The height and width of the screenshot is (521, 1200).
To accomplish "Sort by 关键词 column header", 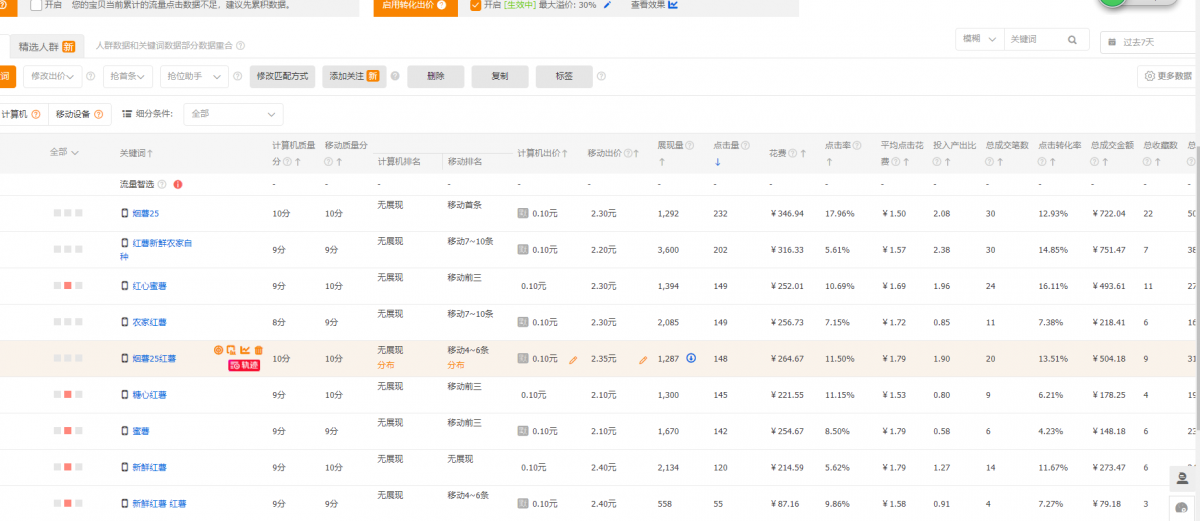I will (136, 152).
